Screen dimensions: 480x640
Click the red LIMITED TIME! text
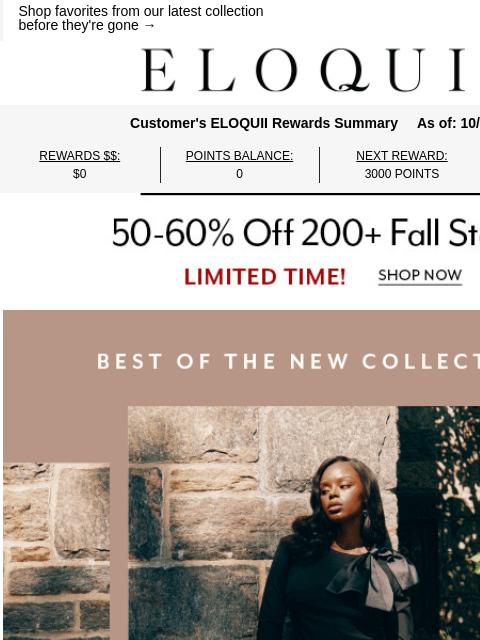(265, 277)
